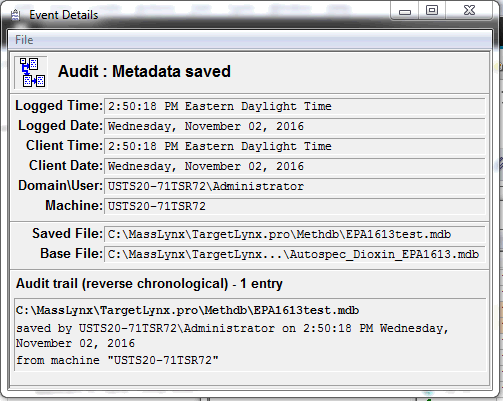The image size is (503, 401).
Task: Click the 'Saved File:' label
Action: pos(67,234)
